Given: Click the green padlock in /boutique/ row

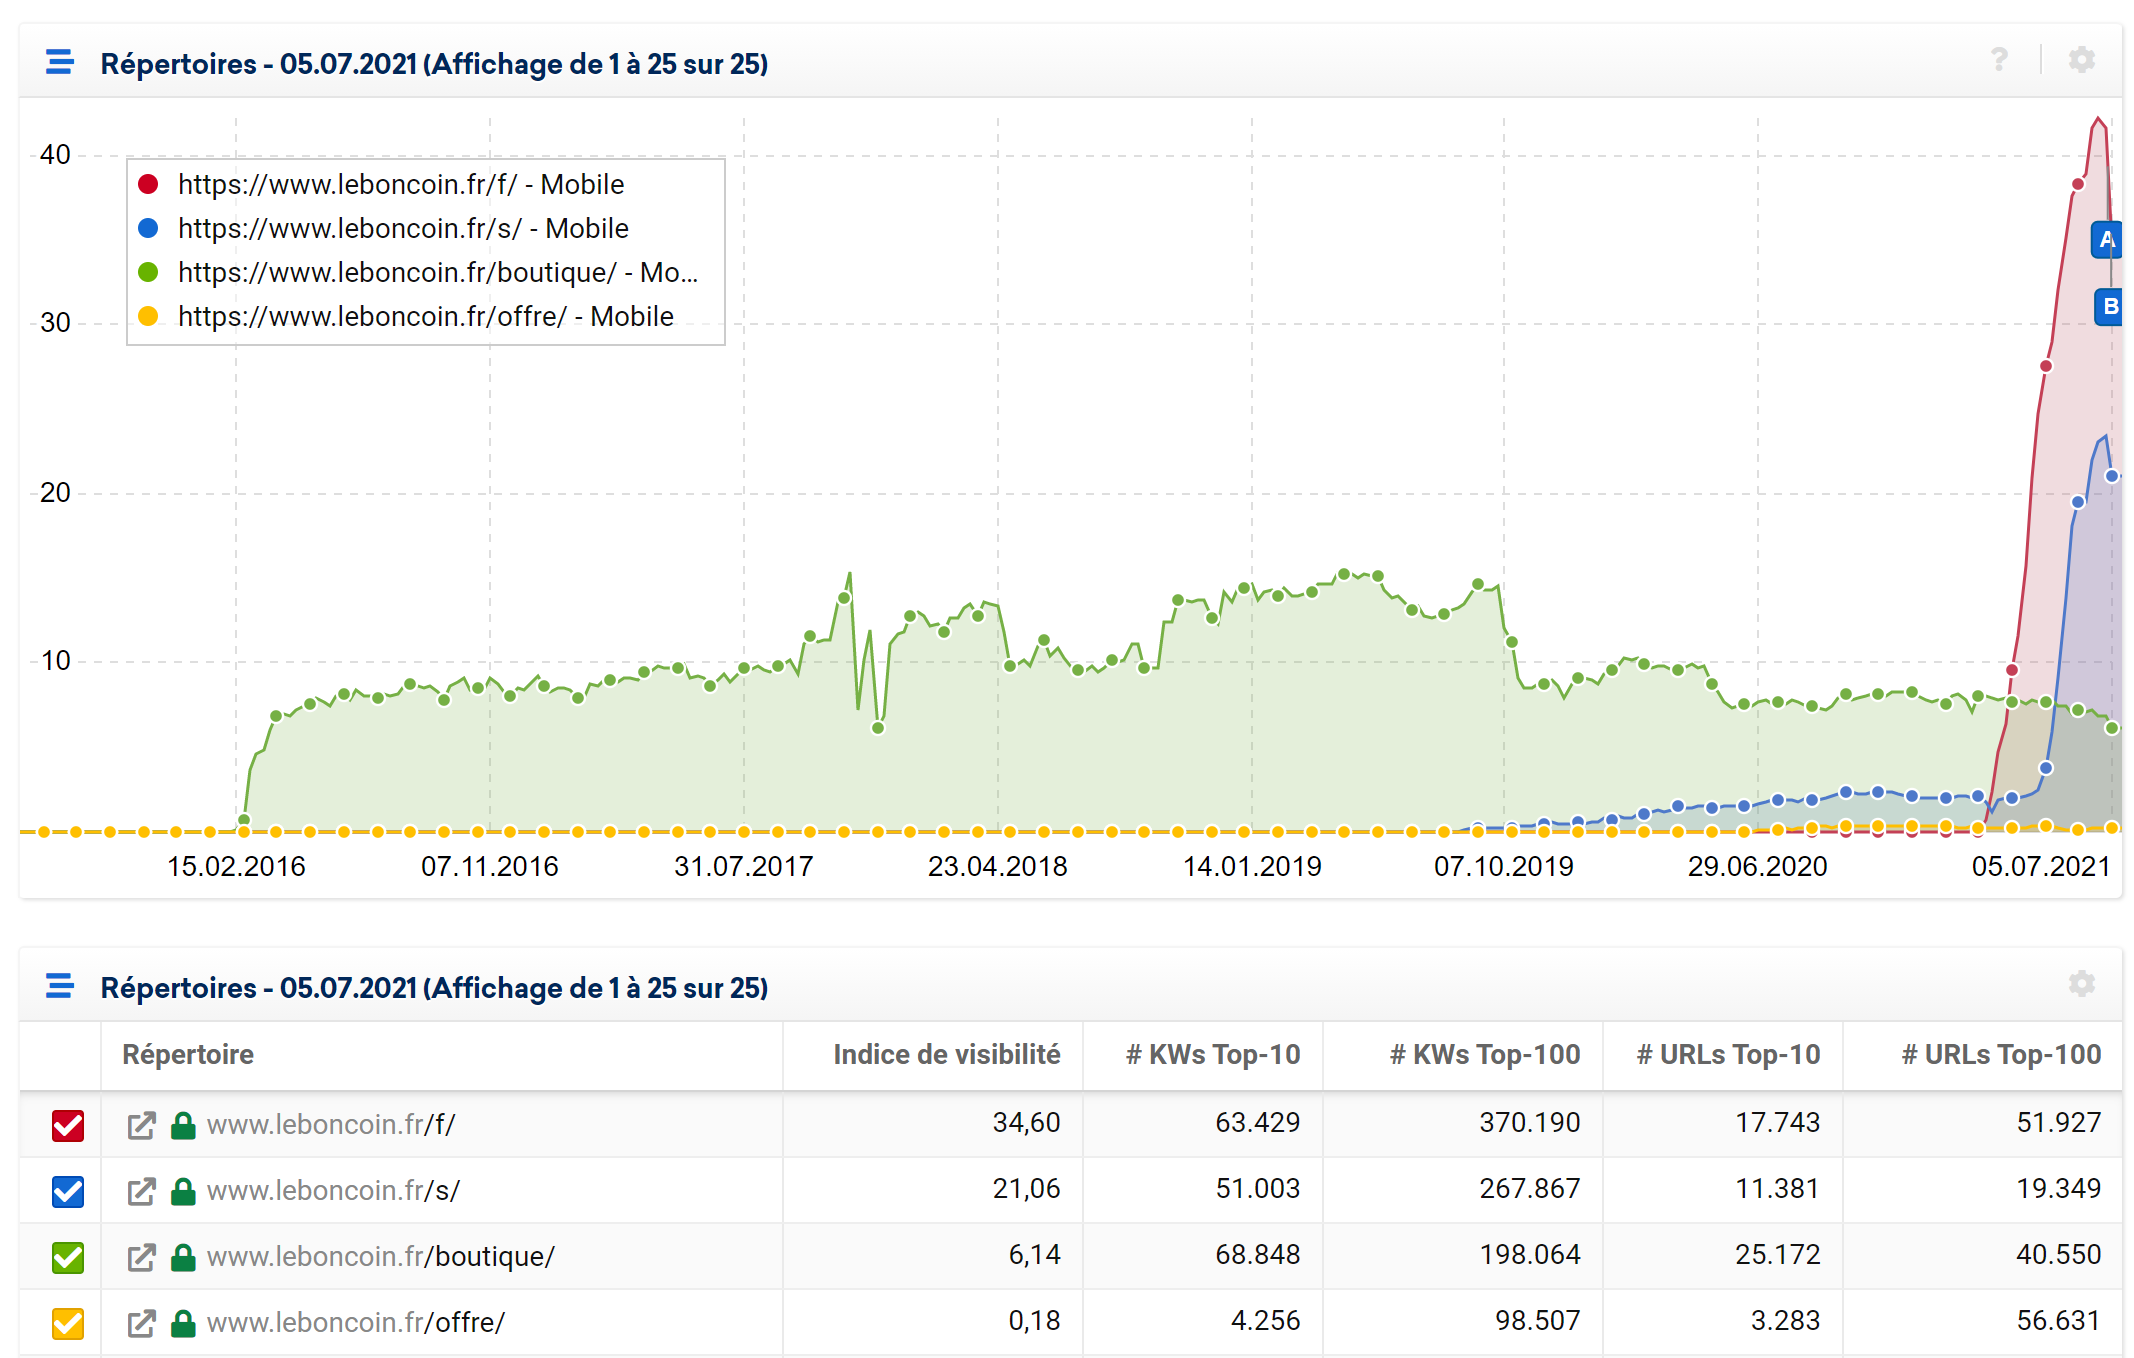Looking at the screenshot, I should point(183,1257).
